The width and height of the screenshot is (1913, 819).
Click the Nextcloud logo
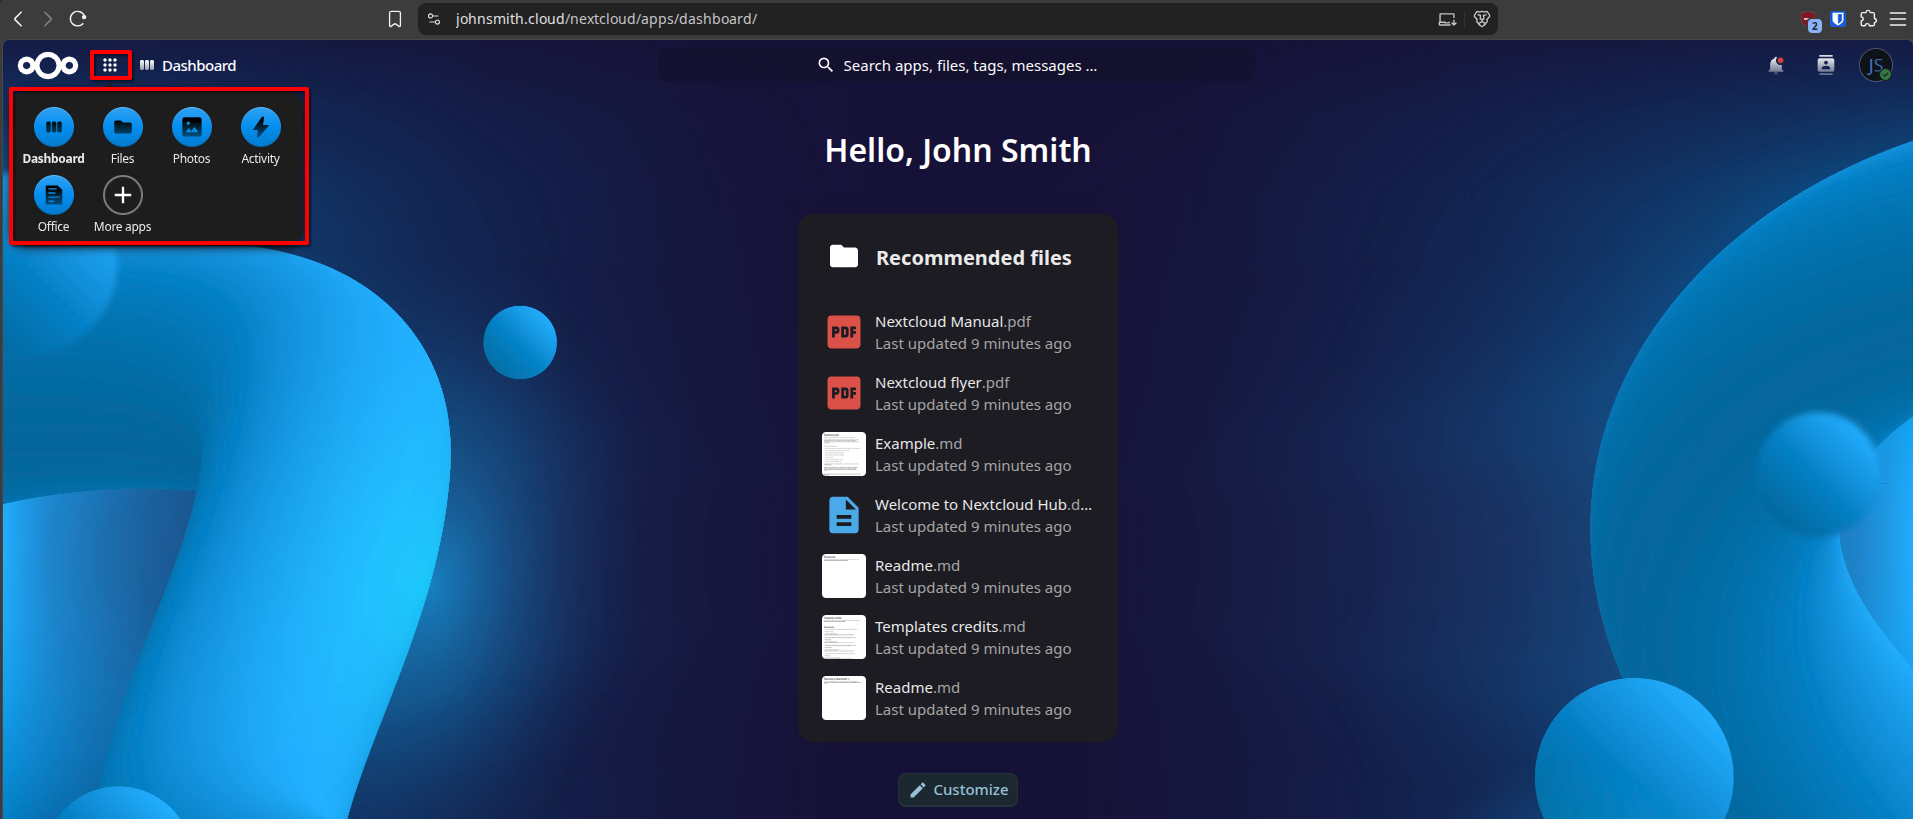[48, 66]
